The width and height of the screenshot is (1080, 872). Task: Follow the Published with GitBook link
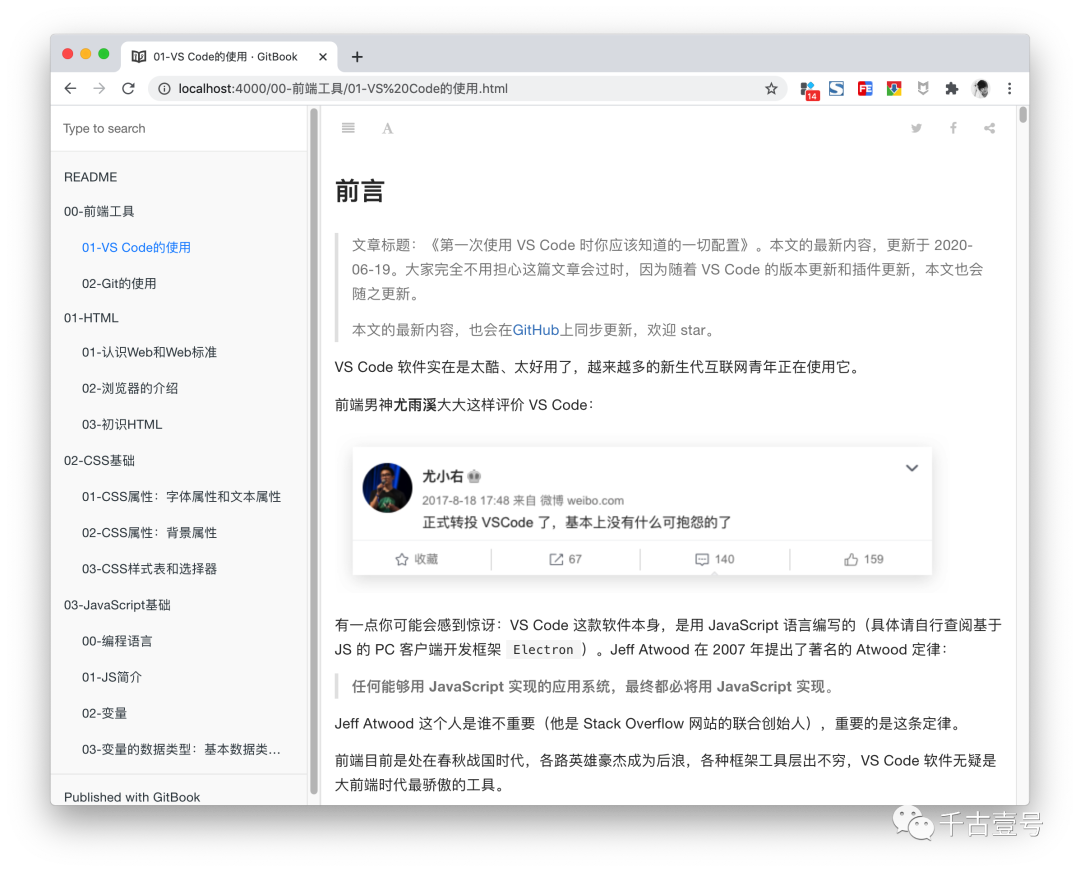132,797
